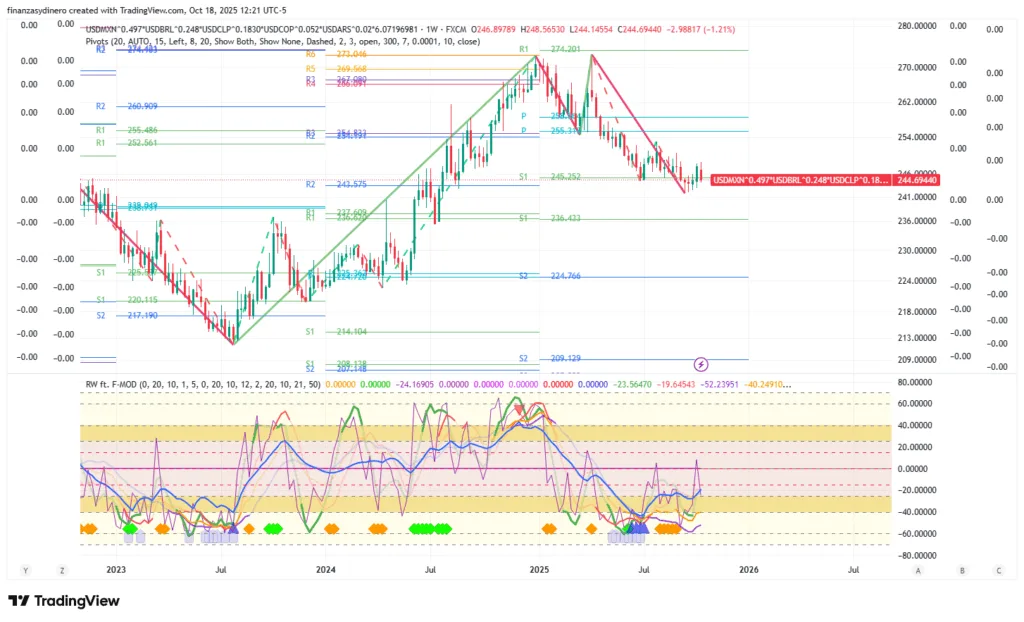Open the purple lightning event icon

click(x=701, y=364)
